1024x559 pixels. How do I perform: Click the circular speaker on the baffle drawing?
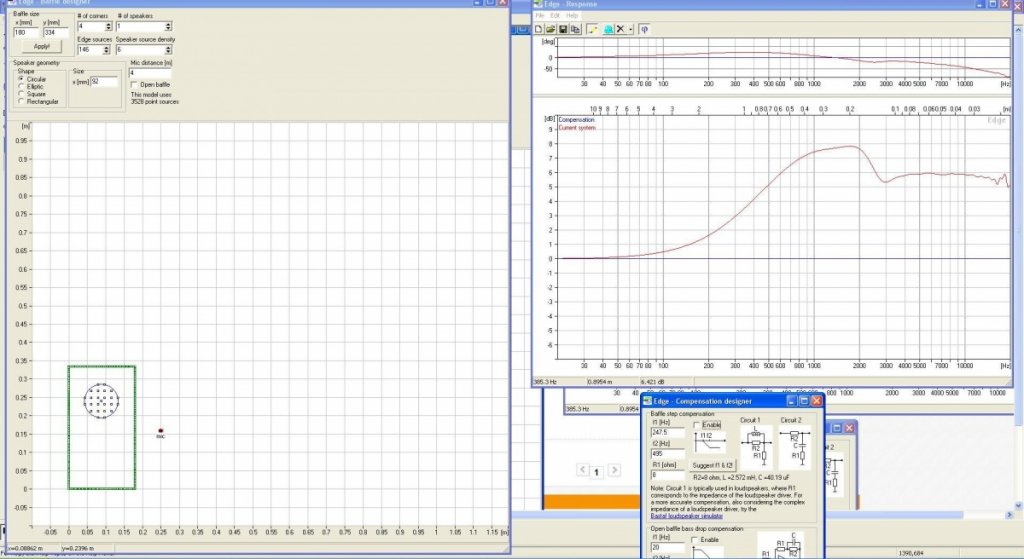101,400
